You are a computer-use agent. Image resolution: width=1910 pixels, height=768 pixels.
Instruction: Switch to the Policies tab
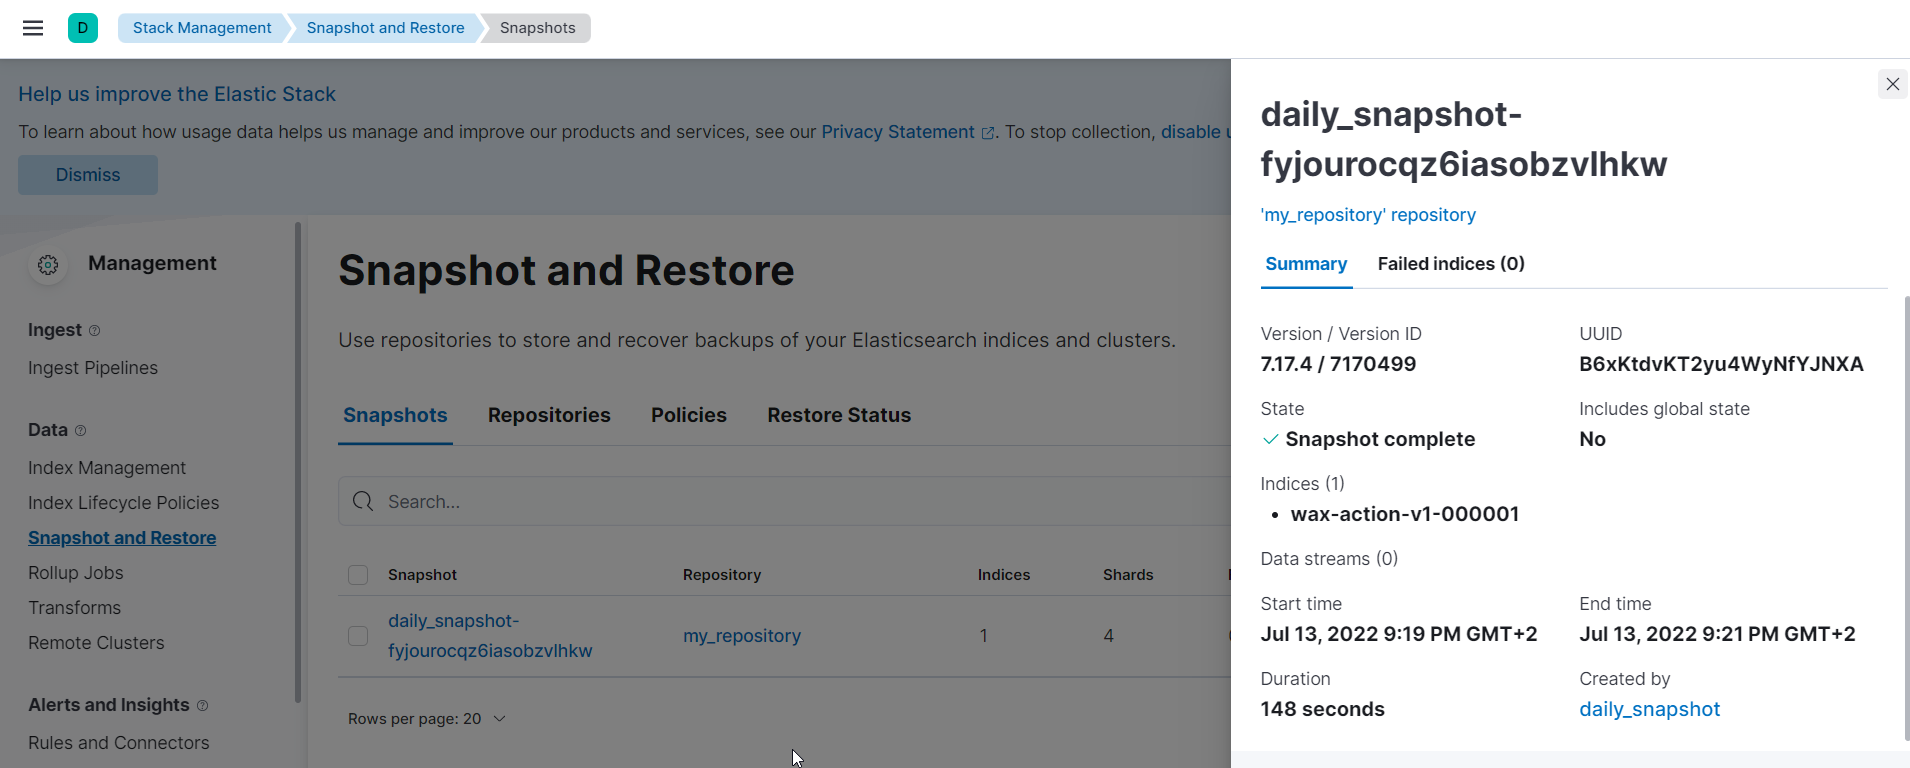tap(689, 415)
